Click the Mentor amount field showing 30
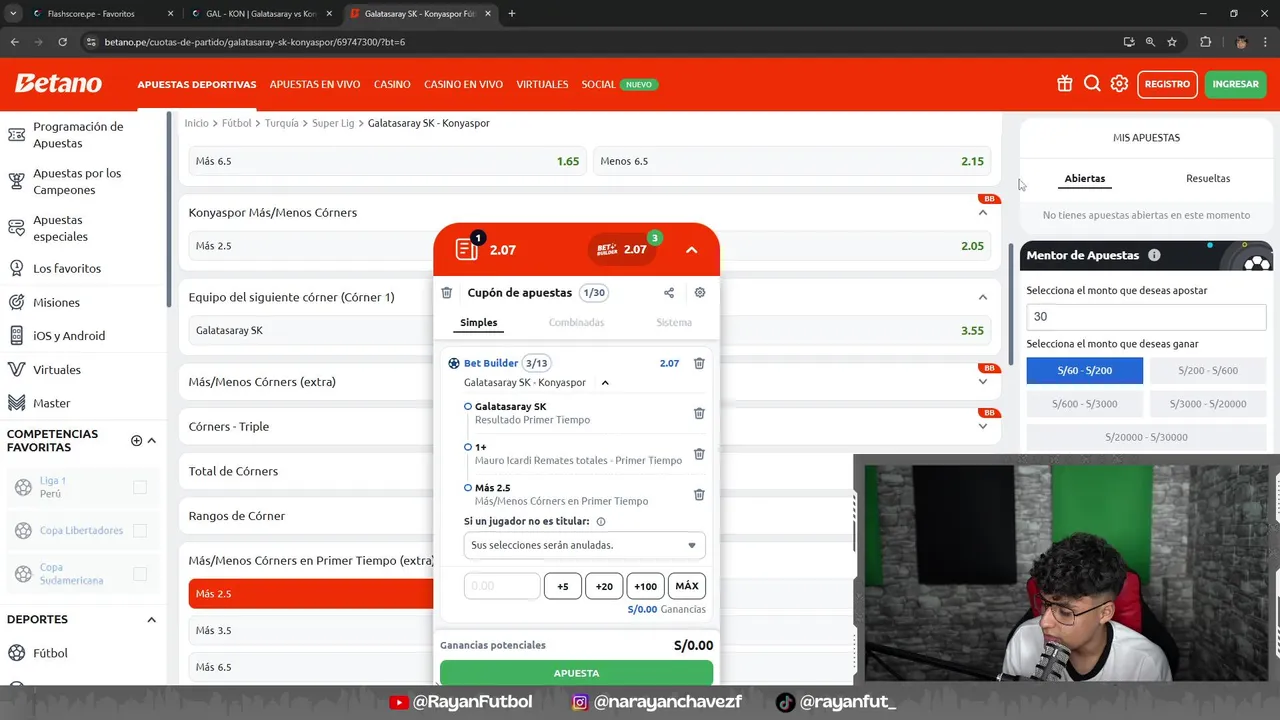Screen dimensions: 1280x720 [x=1146, y=316]
